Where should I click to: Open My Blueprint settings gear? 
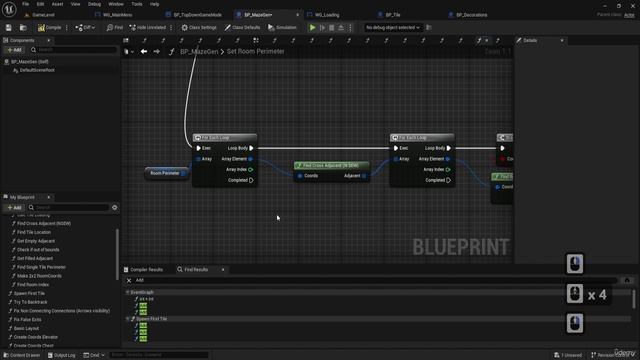click(115, 207)
